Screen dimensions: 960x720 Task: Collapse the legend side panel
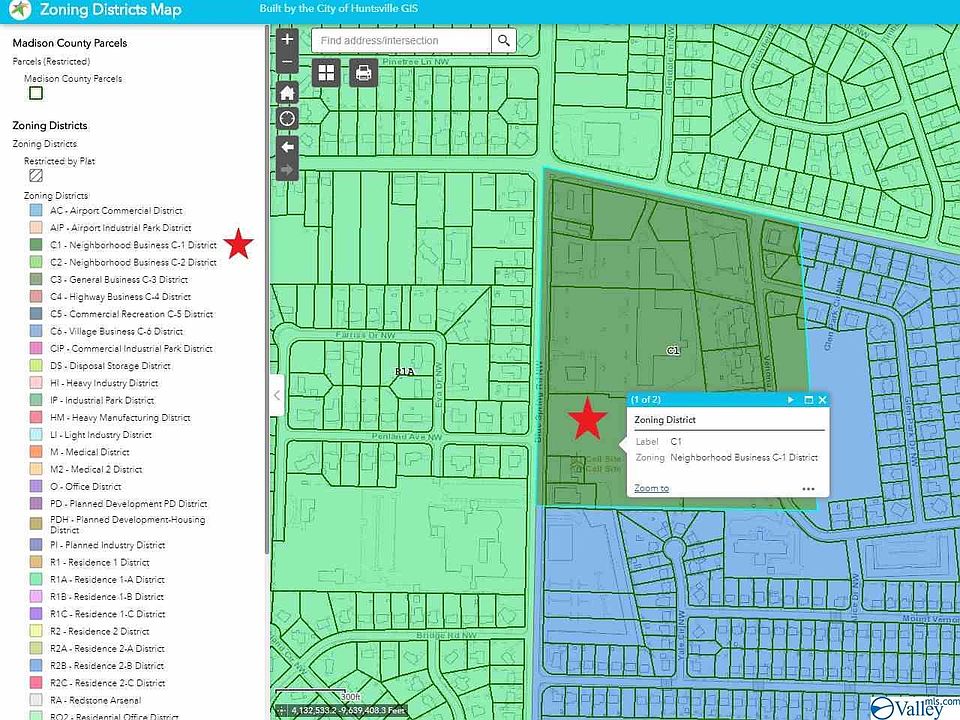tap(277, 395)
